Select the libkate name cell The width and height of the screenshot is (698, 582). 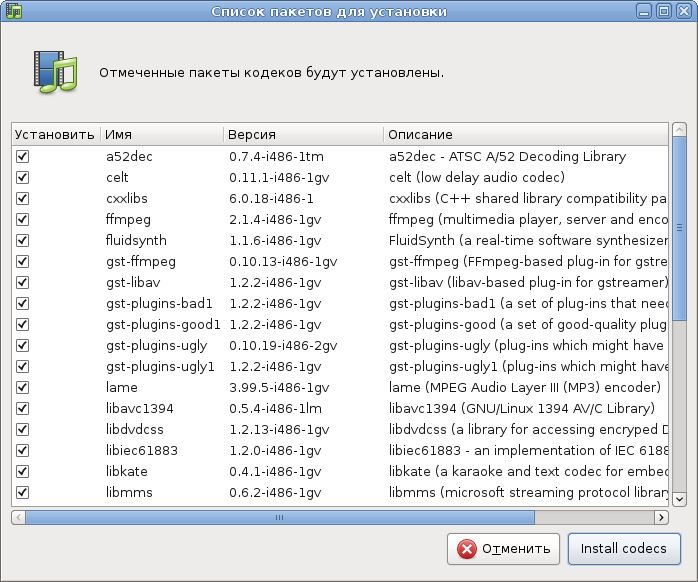click(126, 471)
